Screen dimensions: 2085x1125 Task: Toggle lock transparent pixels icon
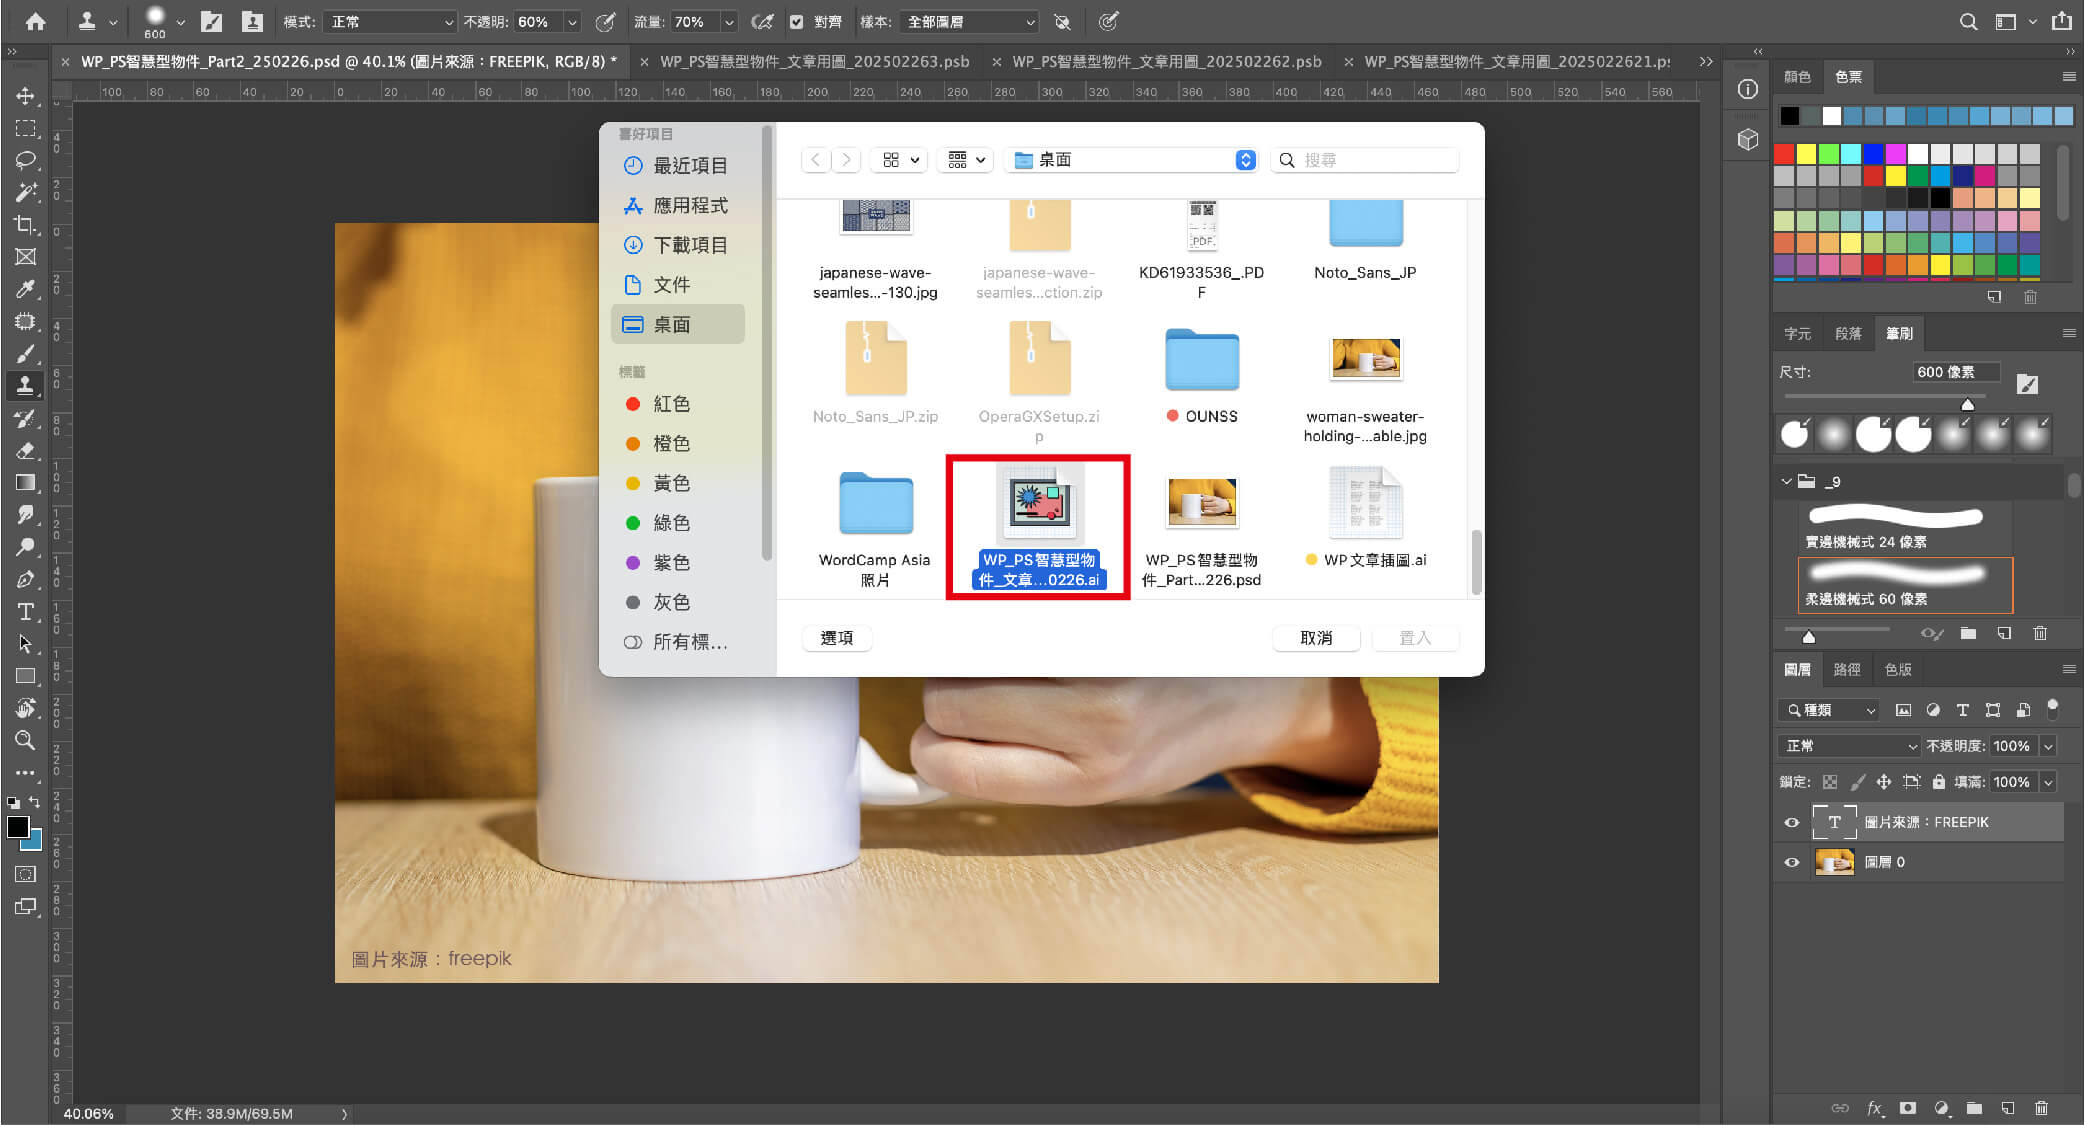[x=1830, y=782]
